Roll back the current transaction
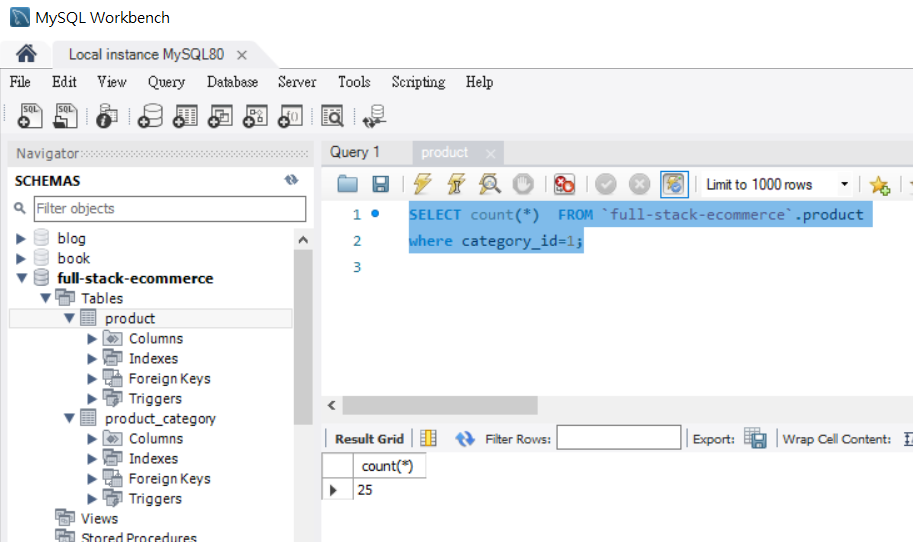The height and width of the screenshot is (542, 913). [639, 184]
